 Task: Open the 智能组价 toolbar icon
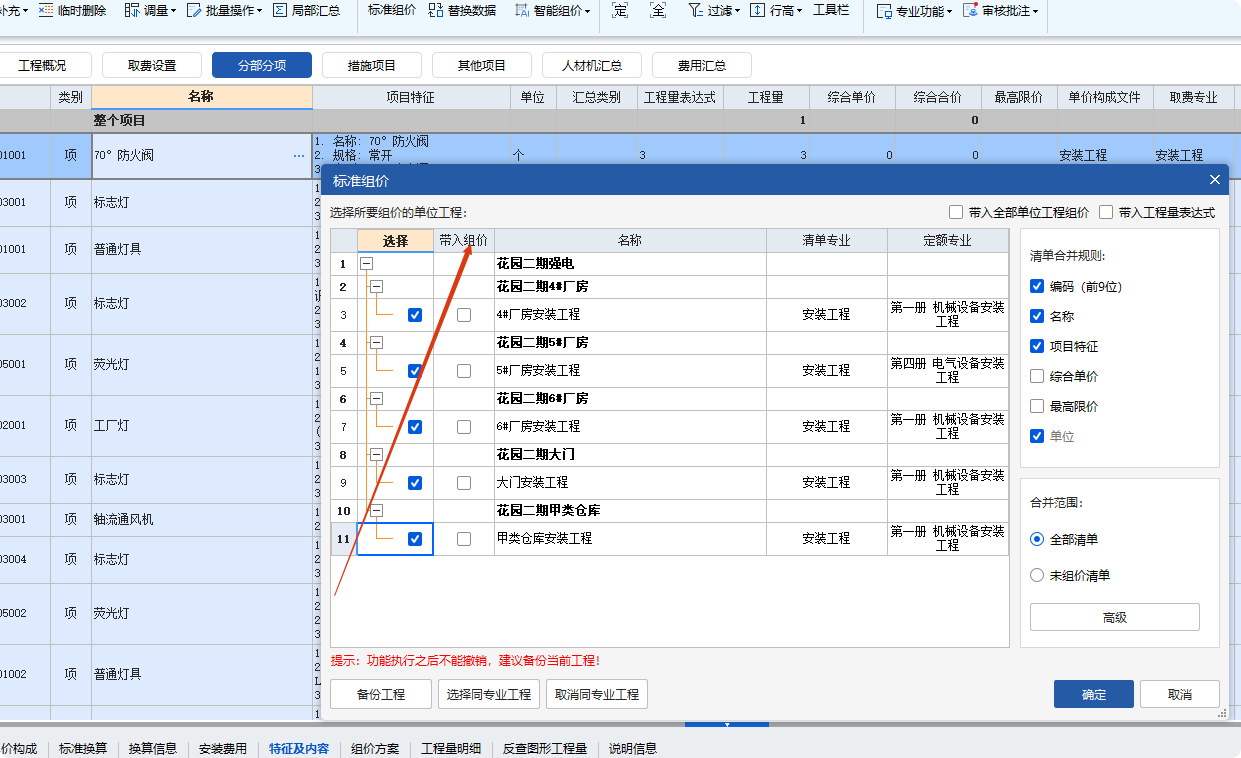pos(551,12)
